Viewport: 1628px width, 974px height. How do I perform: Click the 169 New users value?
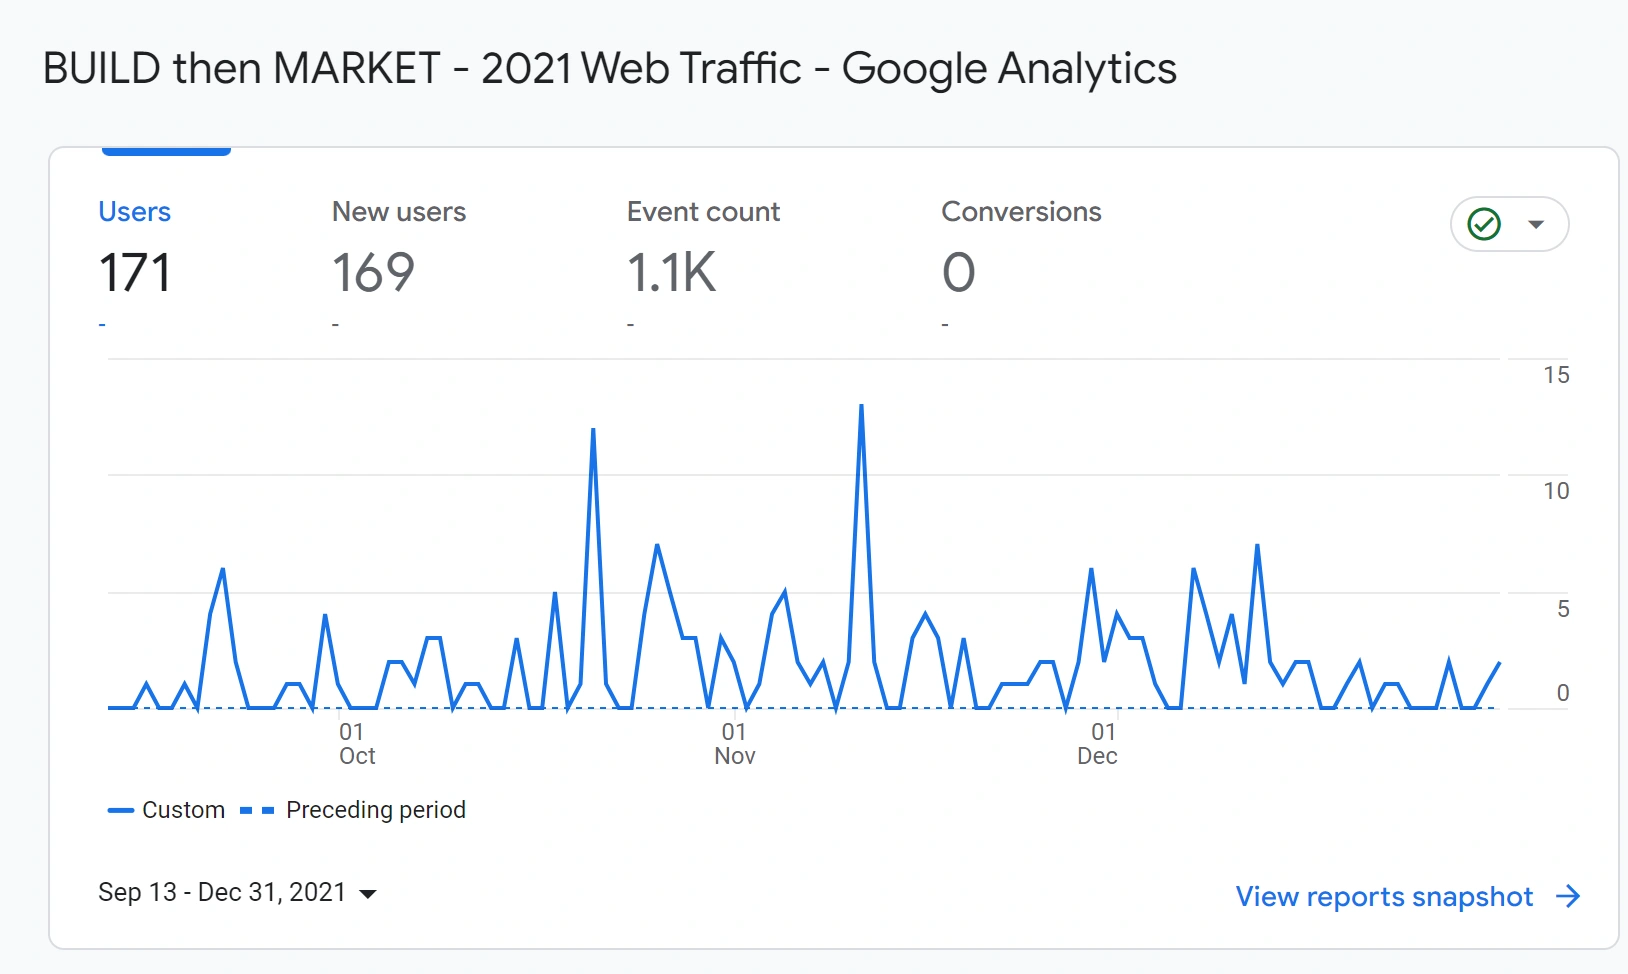coord(374,273)
